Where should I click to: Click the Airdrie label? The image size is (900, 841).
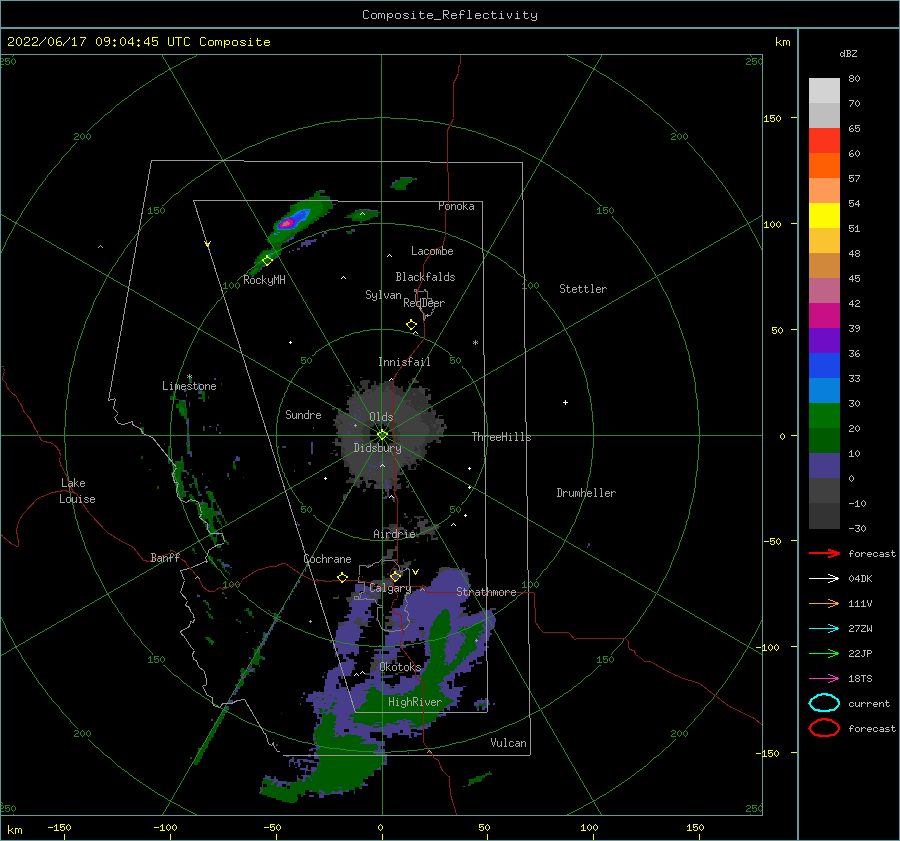pyautogui.click(x=394, y=534)
